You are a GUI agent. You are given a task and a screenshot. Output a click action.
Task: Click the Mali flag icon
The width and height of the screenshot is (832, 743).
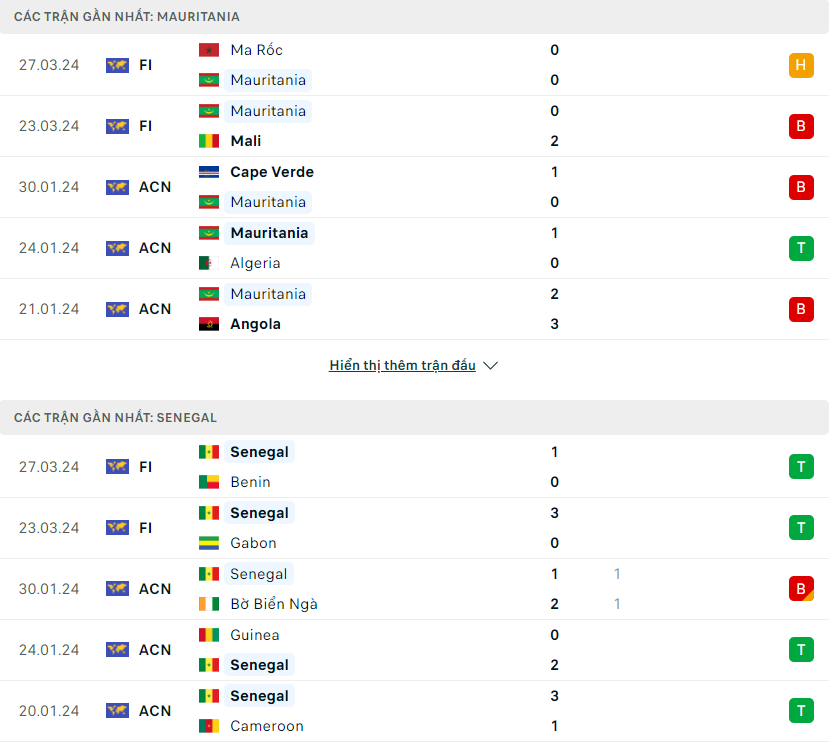pos(209,141)
